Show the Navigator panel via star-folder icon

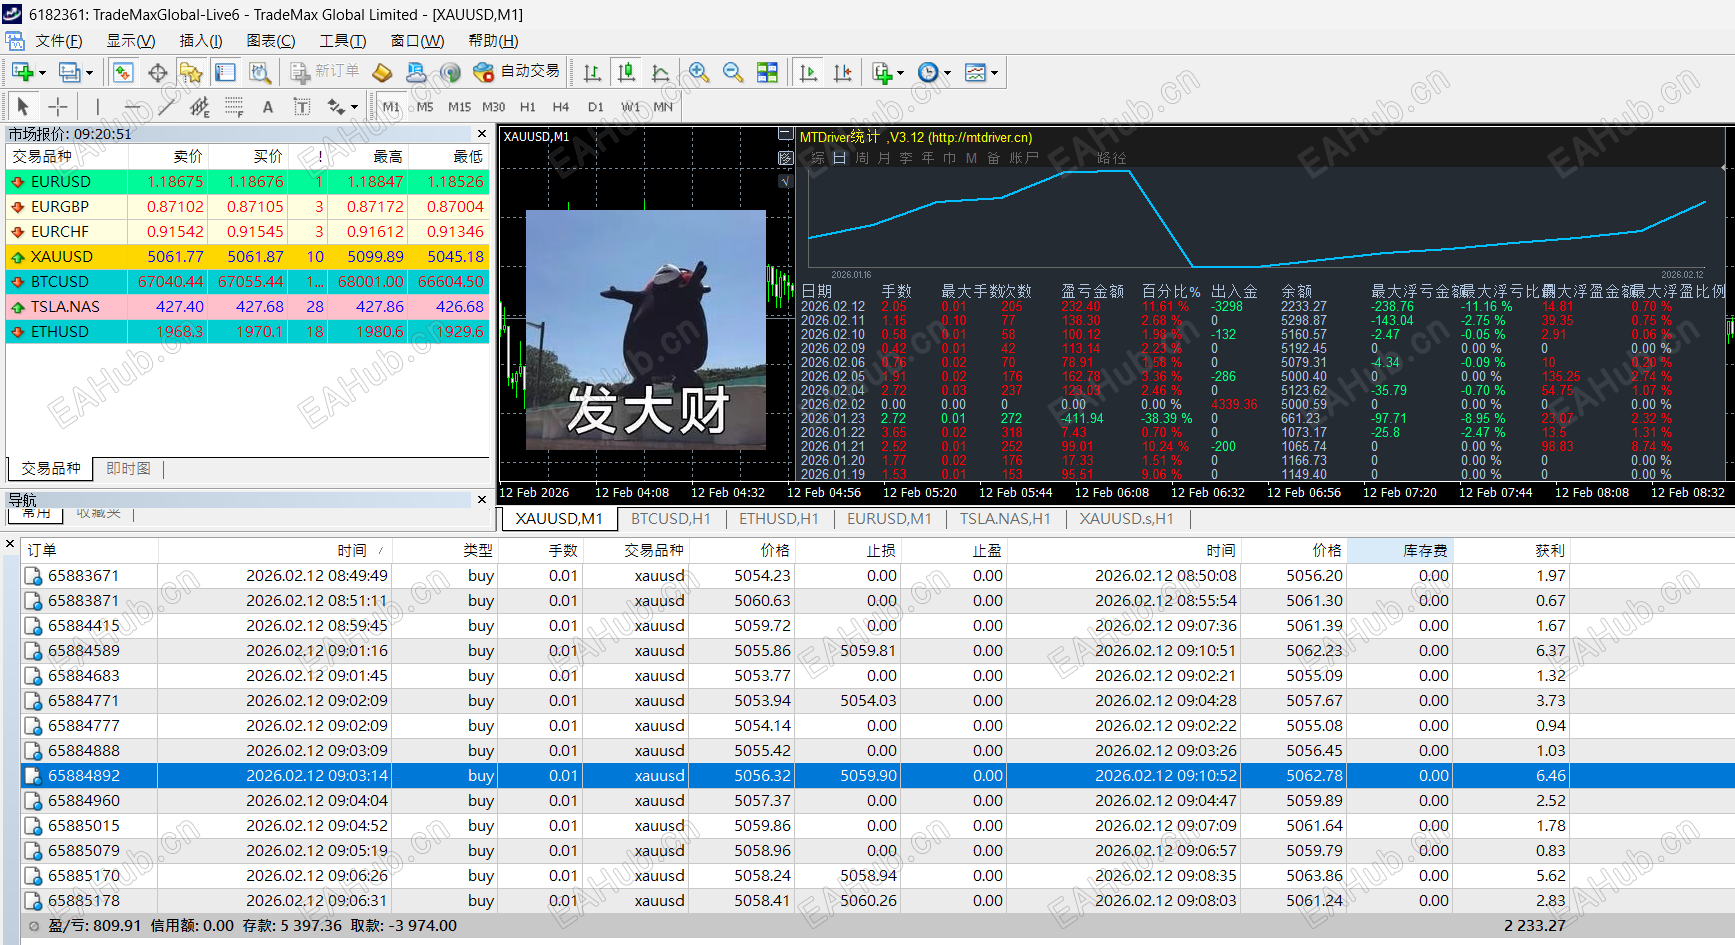point(191,72)
